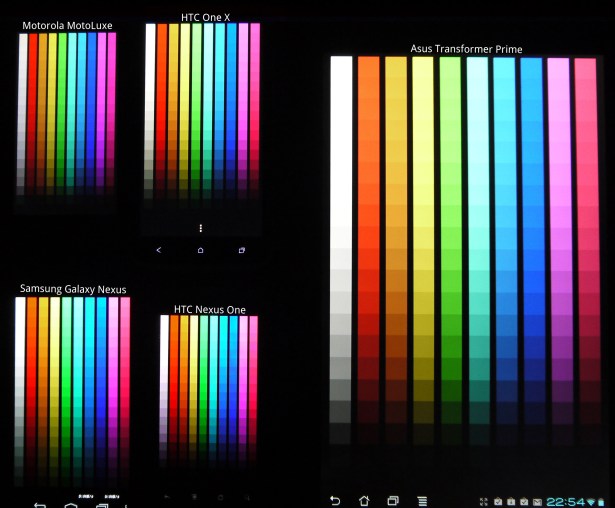The height and width of the screenshot is (508, 615).
Task: Click the Samsung Galaxy Nexus white bar
Action: pos(20,390)
